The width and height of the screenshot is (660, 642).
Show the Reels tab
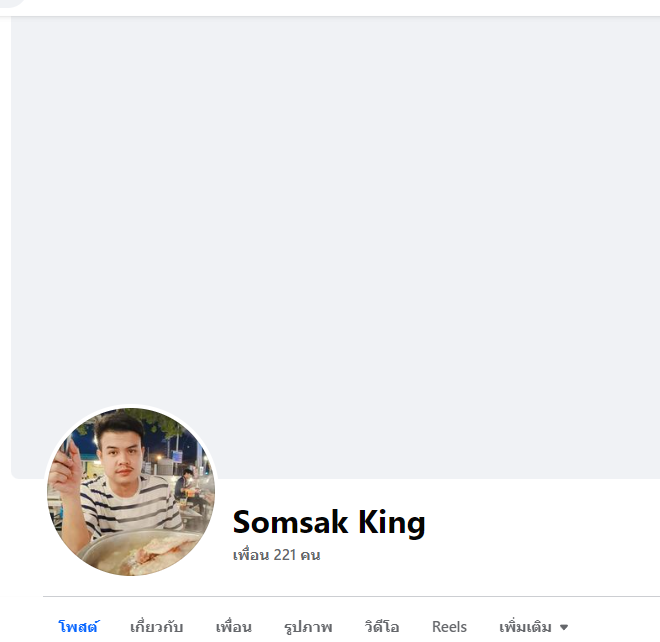[449, 627]
